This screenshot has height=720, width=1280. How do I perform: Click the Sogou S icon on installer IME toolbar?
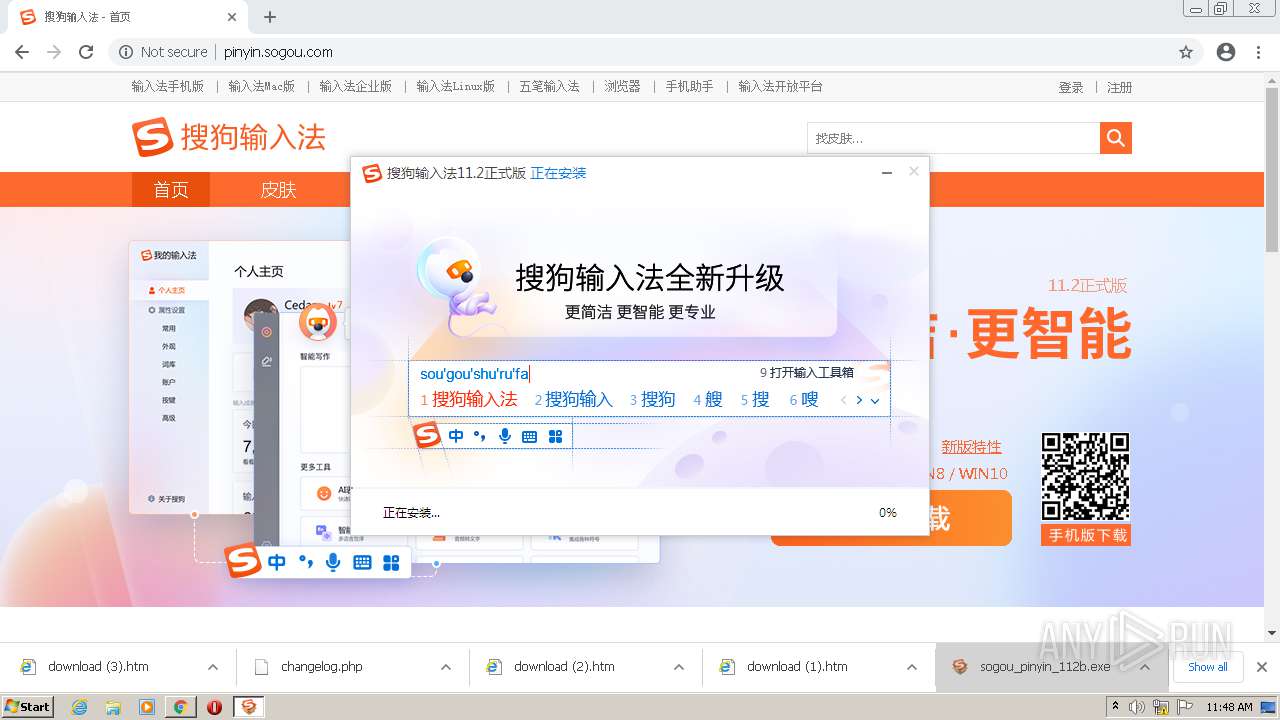point(427,435)
